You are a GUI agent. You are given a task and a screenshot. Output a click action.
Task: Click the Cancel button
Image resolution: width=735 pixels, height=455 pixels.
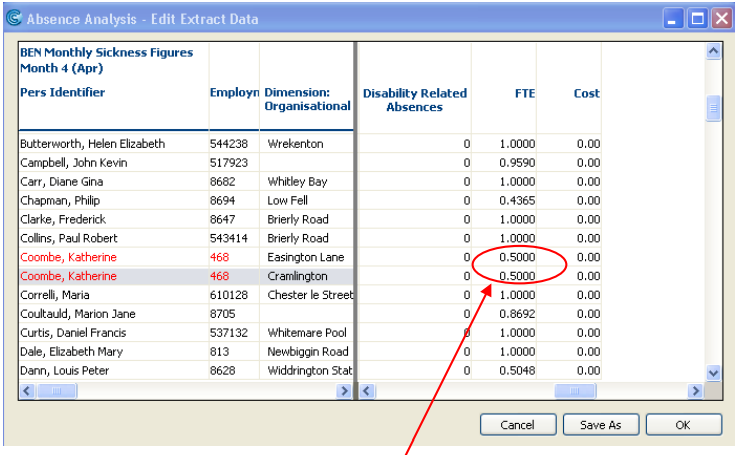coord(518,425)
